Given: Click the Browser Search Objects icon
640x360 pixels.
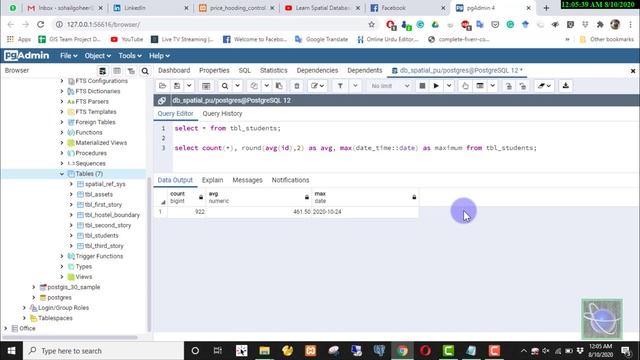Looking at the screenshot, I should pos(145,71).
